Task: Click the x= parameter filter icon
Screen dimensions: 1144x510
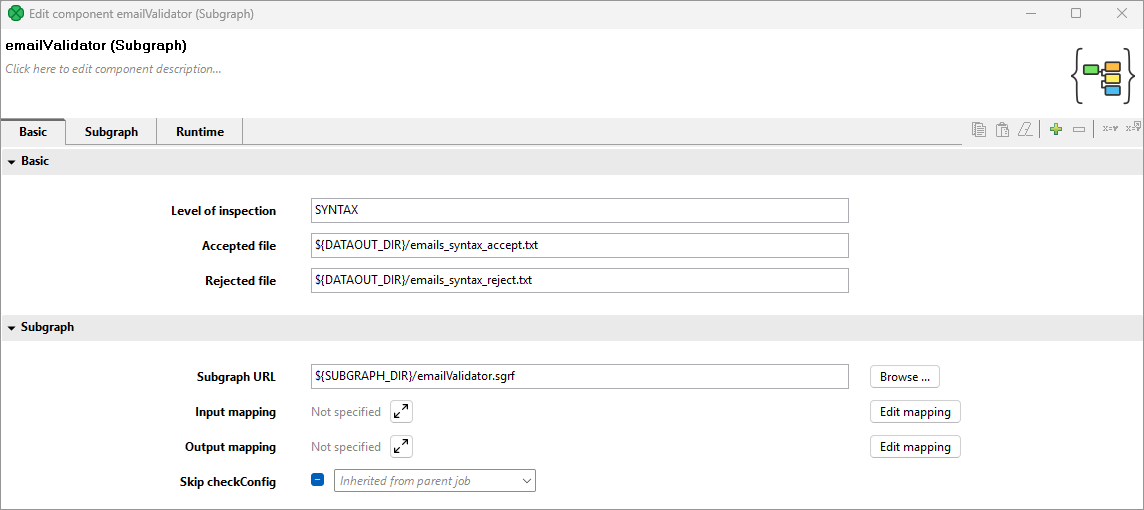Action: point(1109,129)
